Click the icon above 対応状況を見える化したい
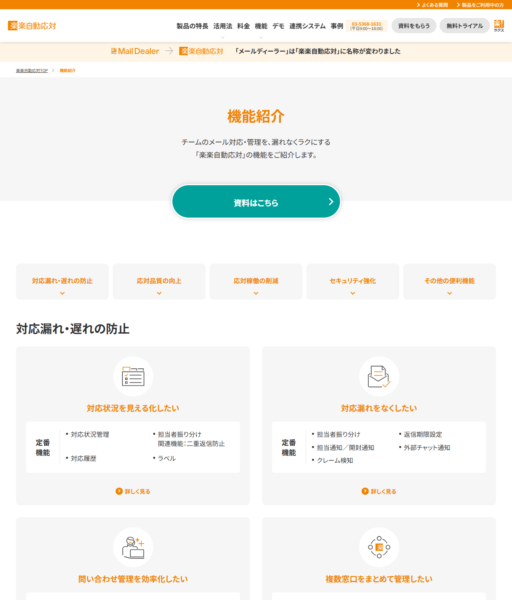The width and height of the screenshot is (512, 600). [x=133, y=376]
